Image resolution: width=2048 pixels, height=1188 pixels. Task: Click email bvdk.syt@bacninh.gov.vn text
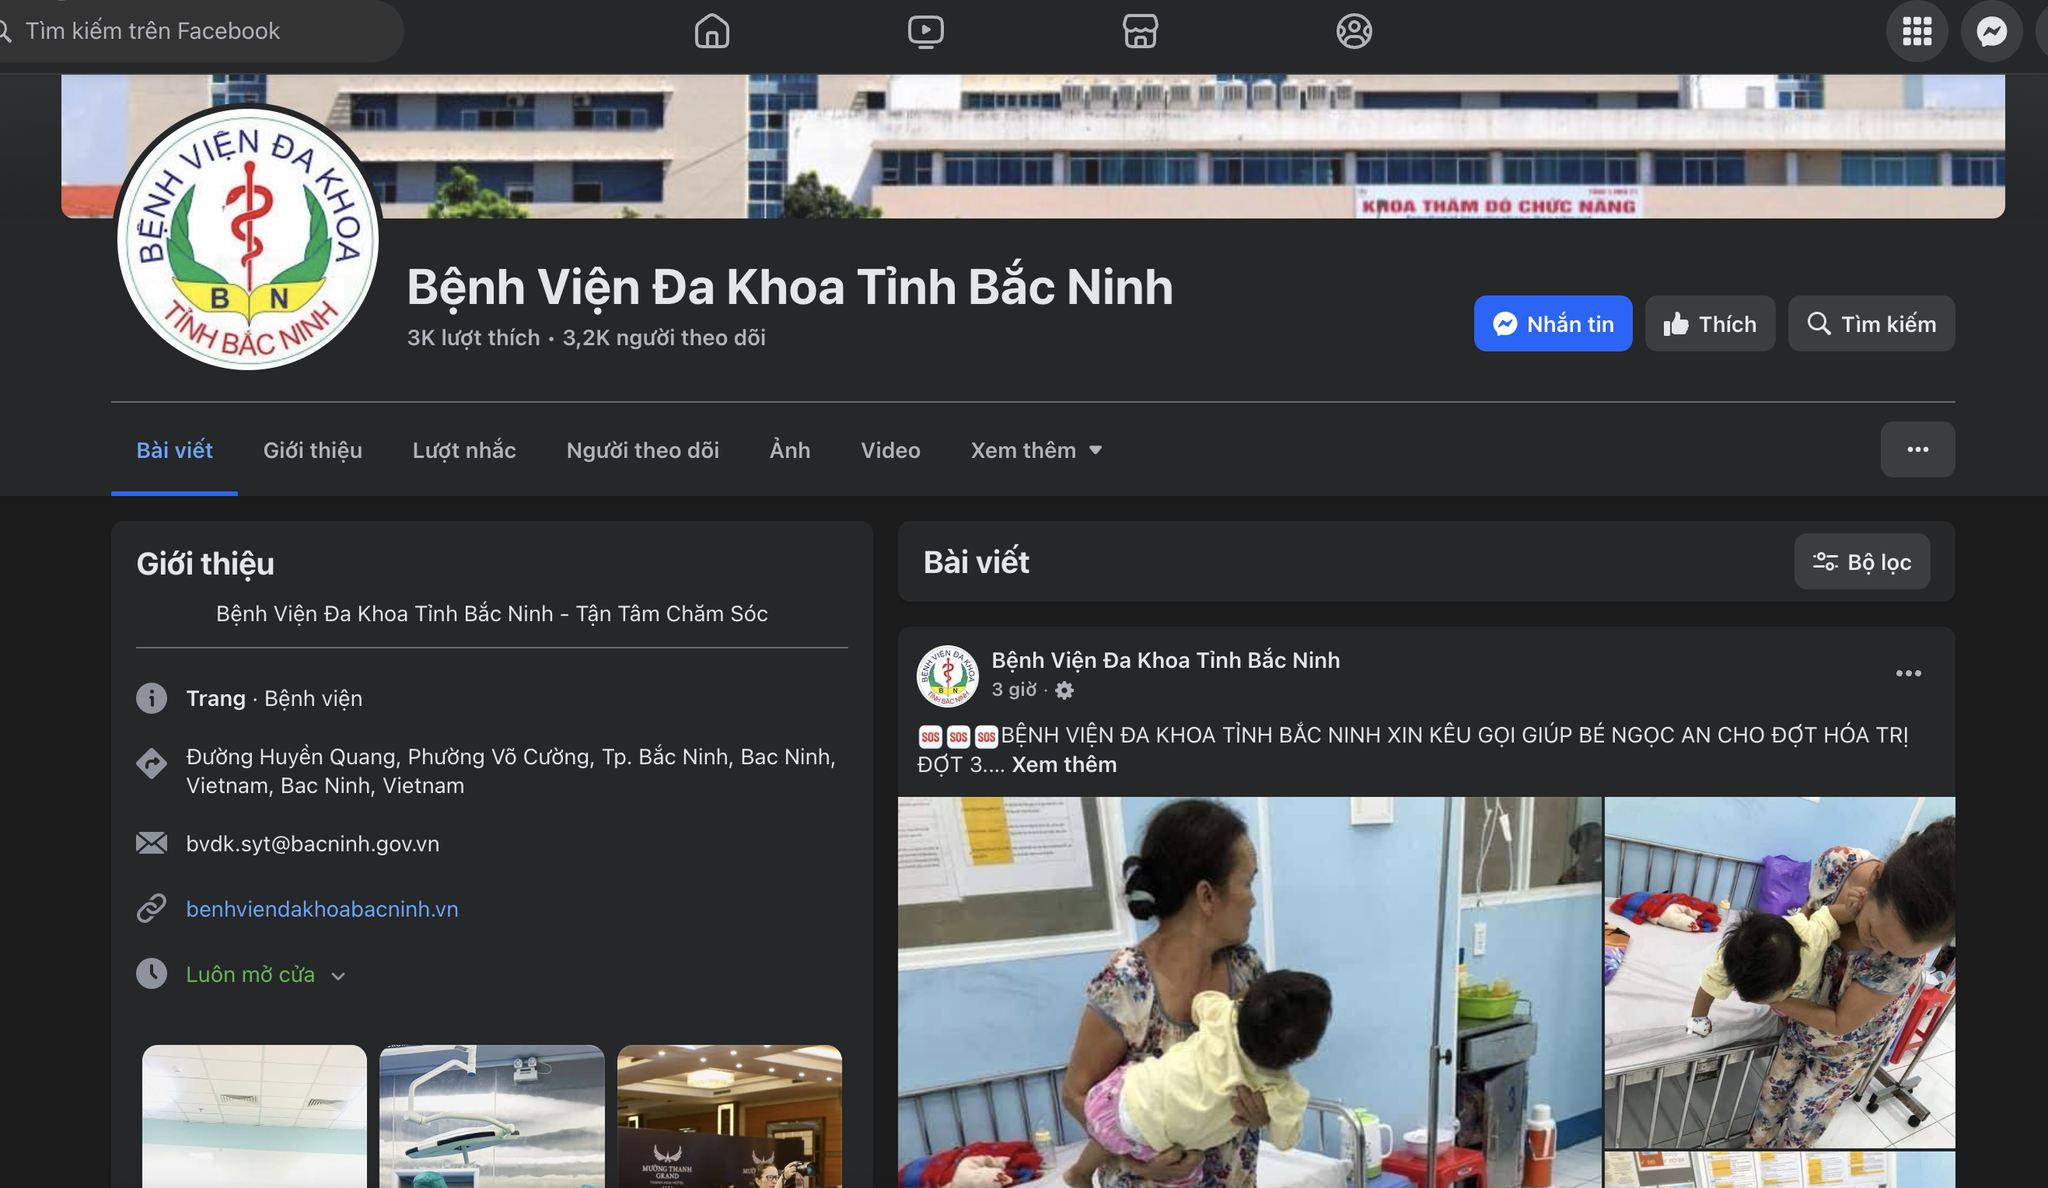pos(312,844)
